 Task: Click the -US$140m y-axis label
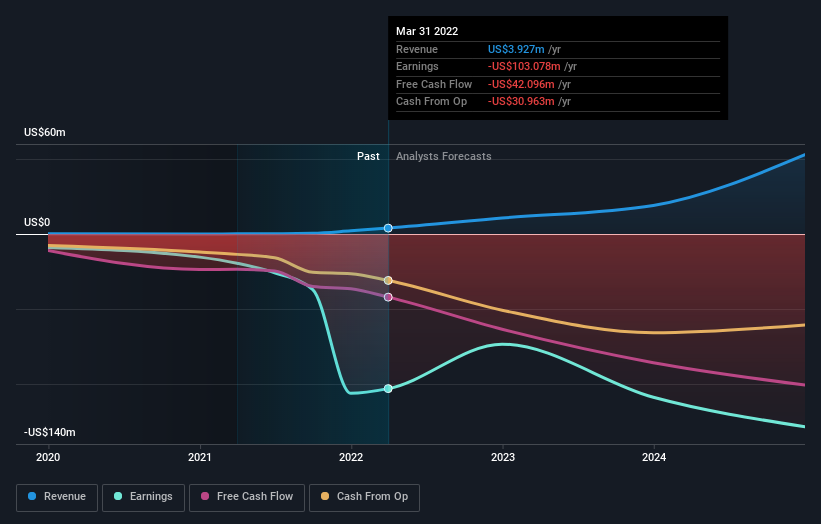[x=50, y=432]
